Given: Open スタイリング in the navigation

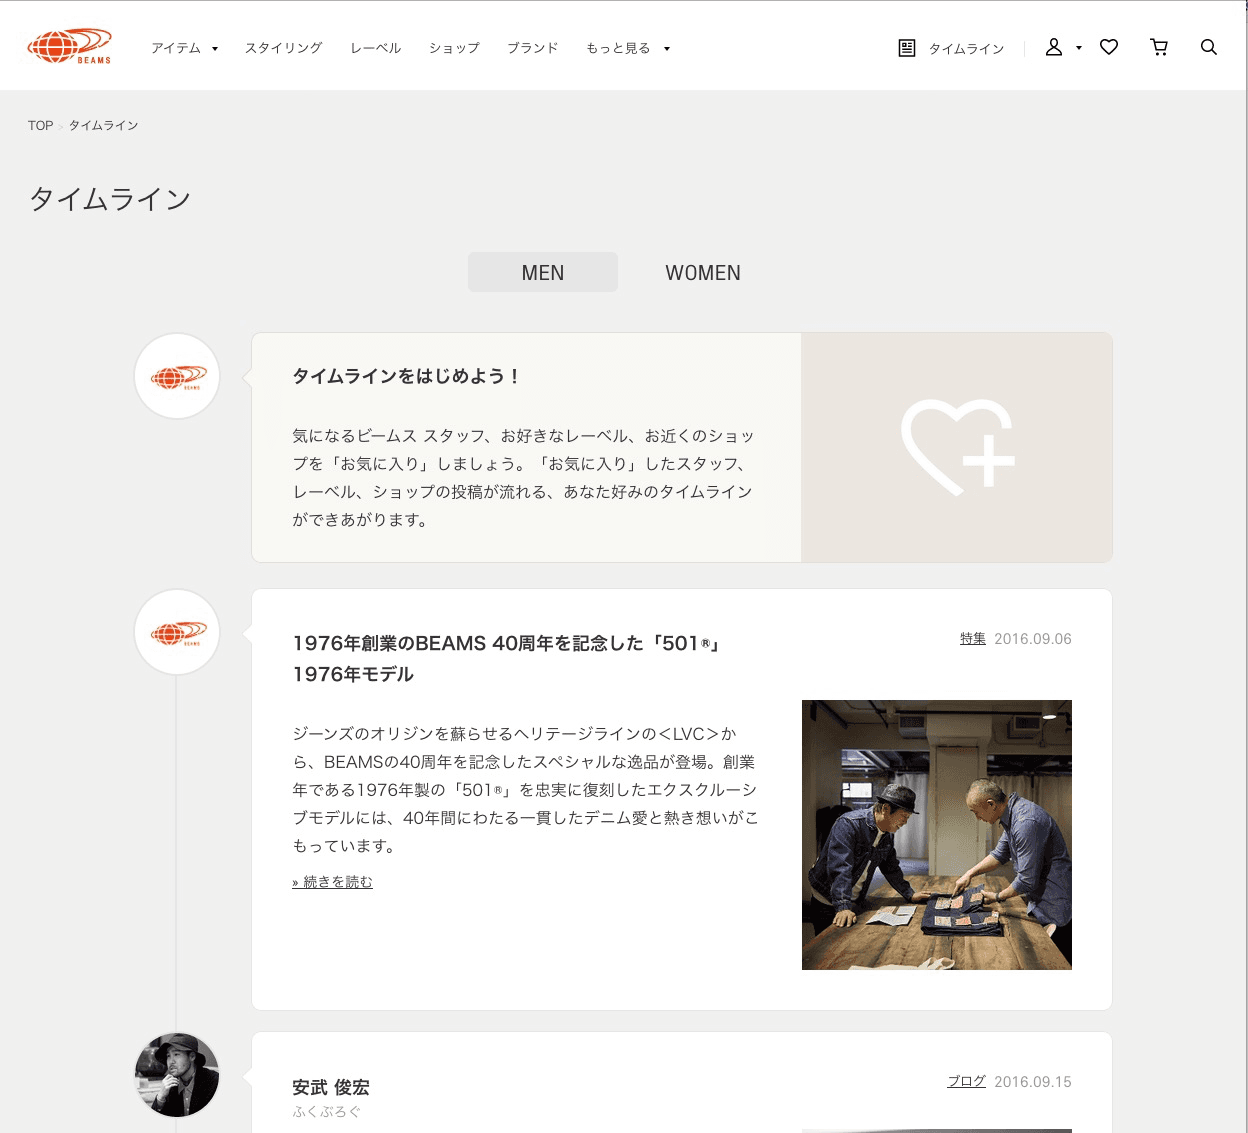Looking at the screenshot, I should click(284, 48).
